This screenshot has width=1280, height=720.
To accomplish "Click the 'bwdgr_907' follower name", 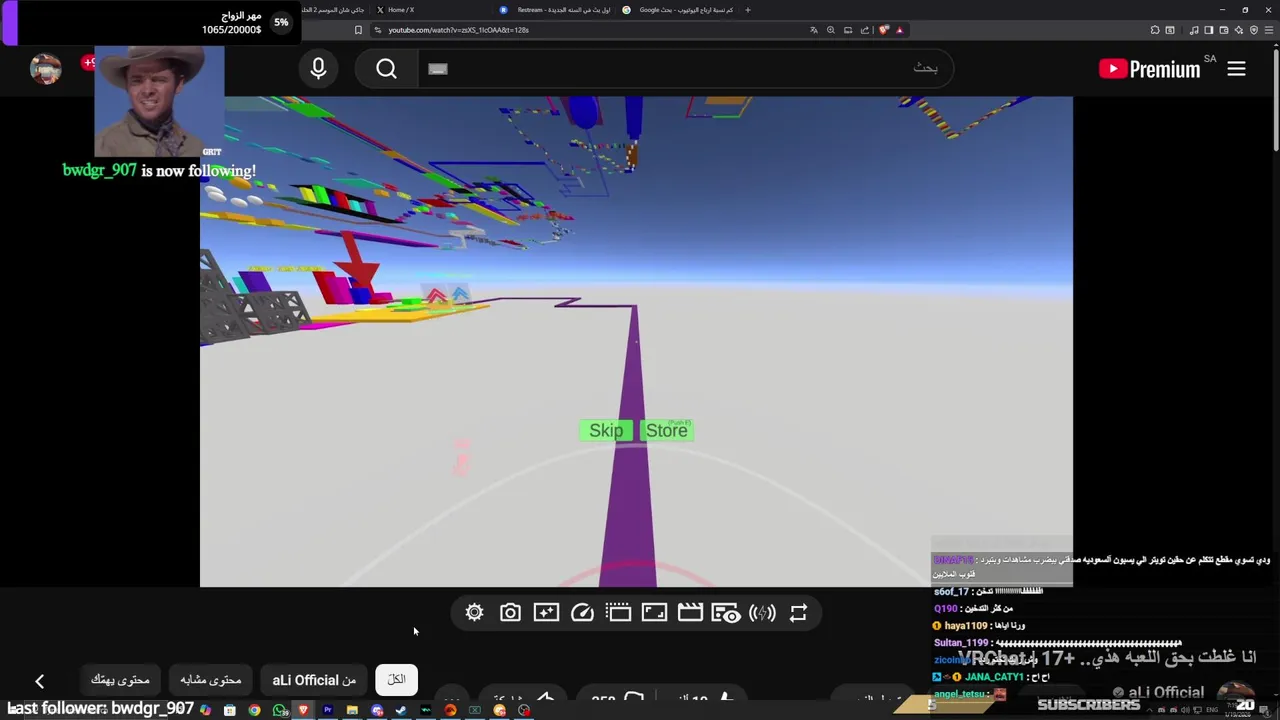I will pos(99,171).
